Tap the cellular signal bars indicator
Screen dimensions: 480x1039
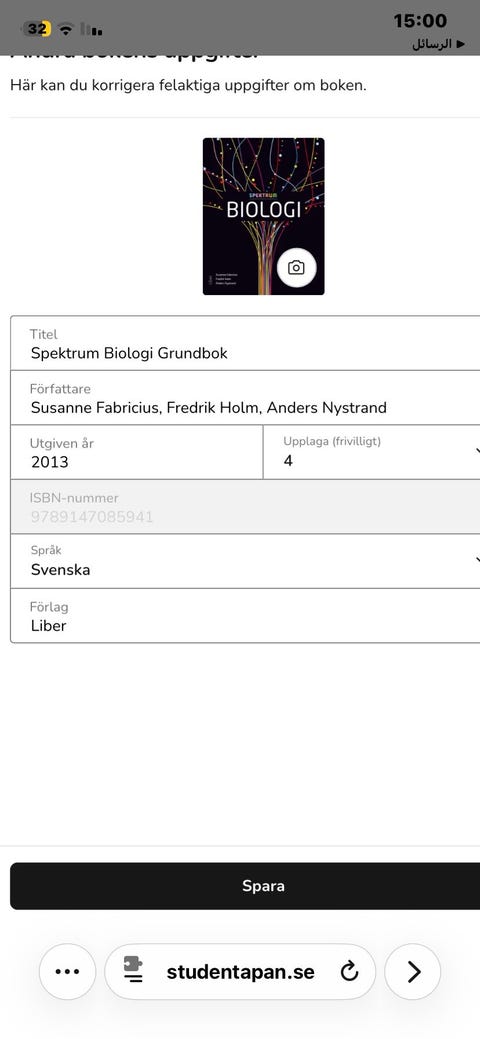91,29
